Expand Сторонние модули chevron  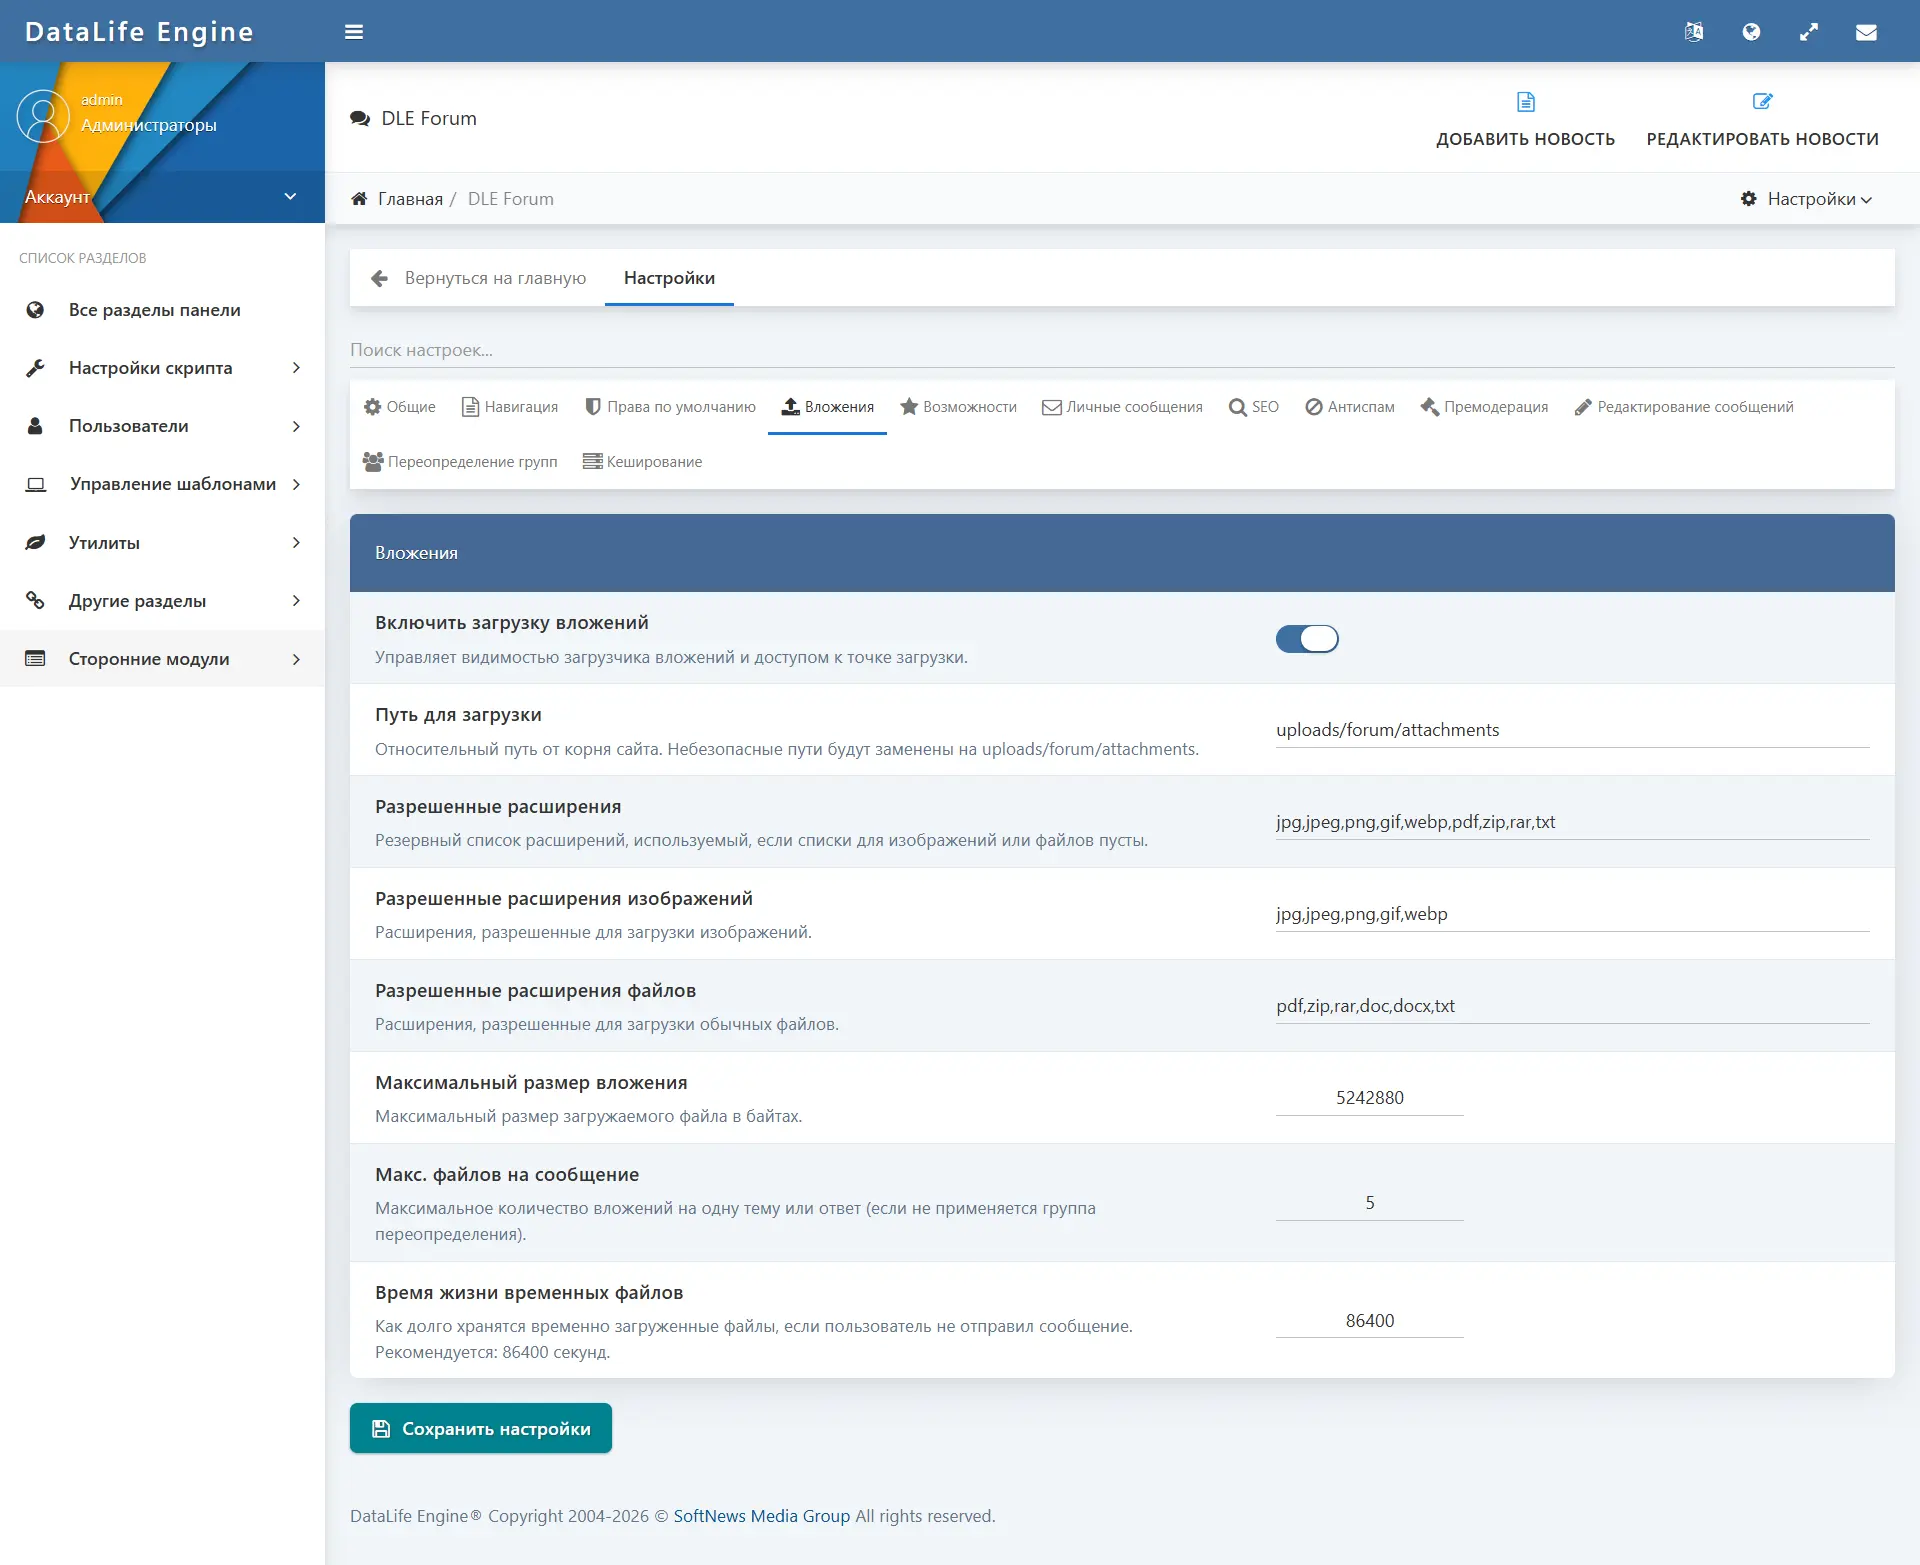point(296,658)
